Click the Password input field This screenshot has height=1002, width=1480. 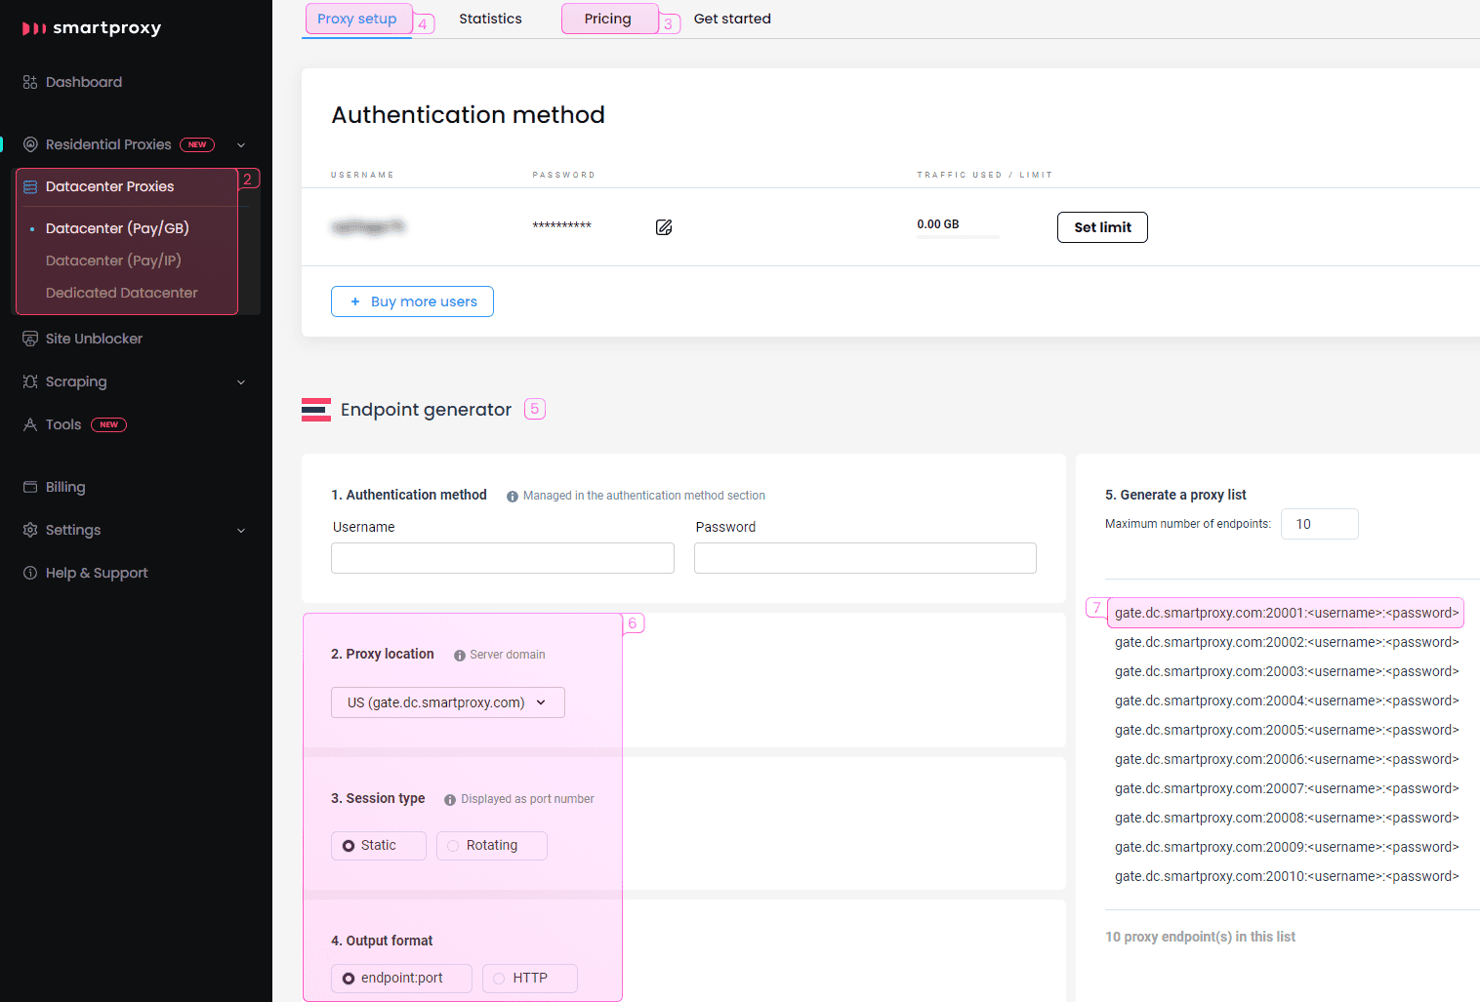pos(865,558)
